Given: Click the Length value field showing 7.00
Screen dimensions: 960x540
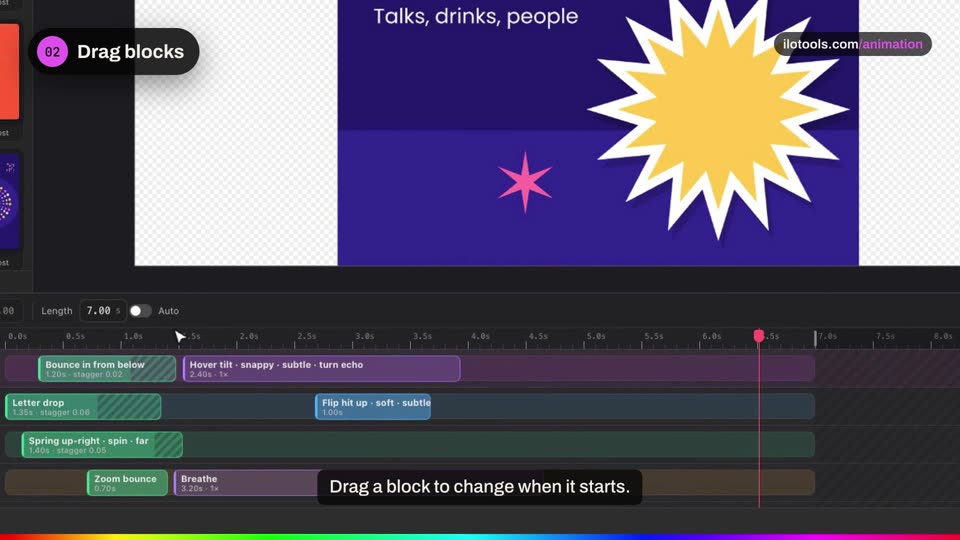Looking at the screenshot, I should [103, 311].
